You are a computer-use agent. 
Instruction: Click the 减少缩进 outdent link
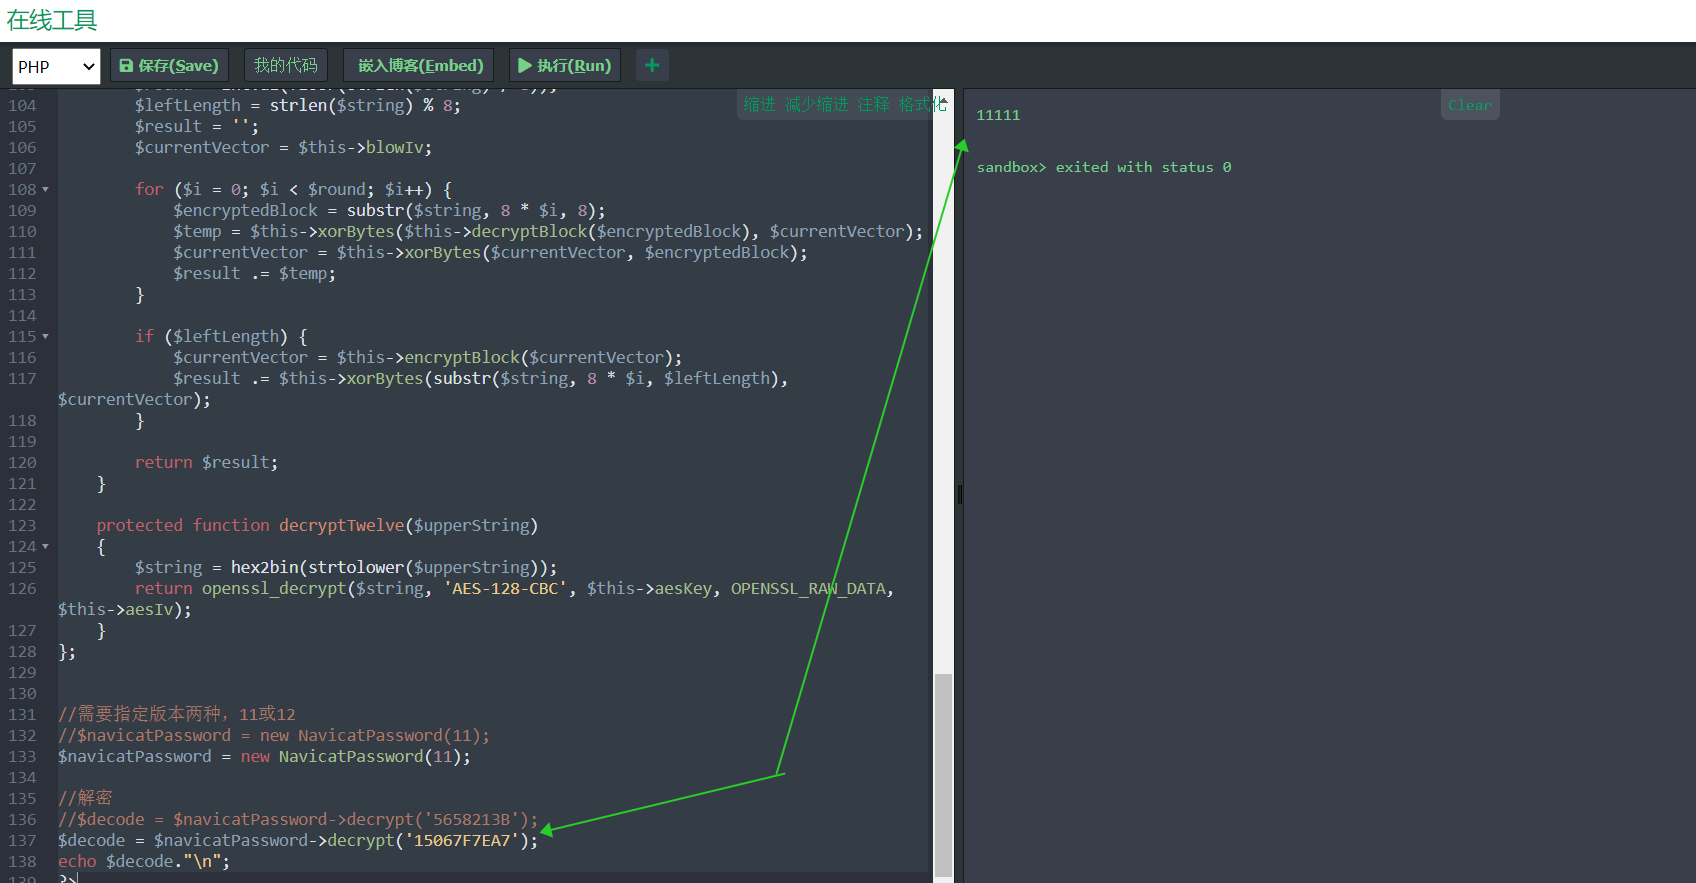[x=816, y=104]
